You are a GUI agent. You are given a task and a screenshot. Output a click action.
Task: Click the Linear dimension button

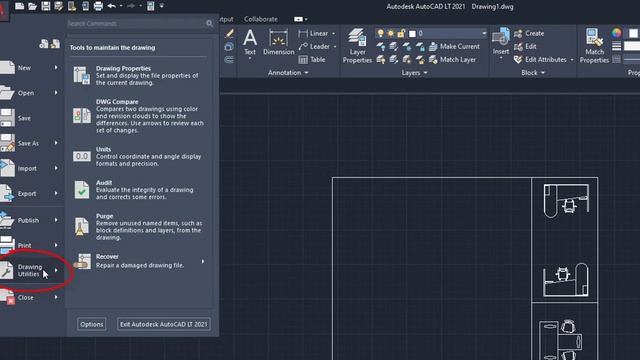(x=313, y=33)
